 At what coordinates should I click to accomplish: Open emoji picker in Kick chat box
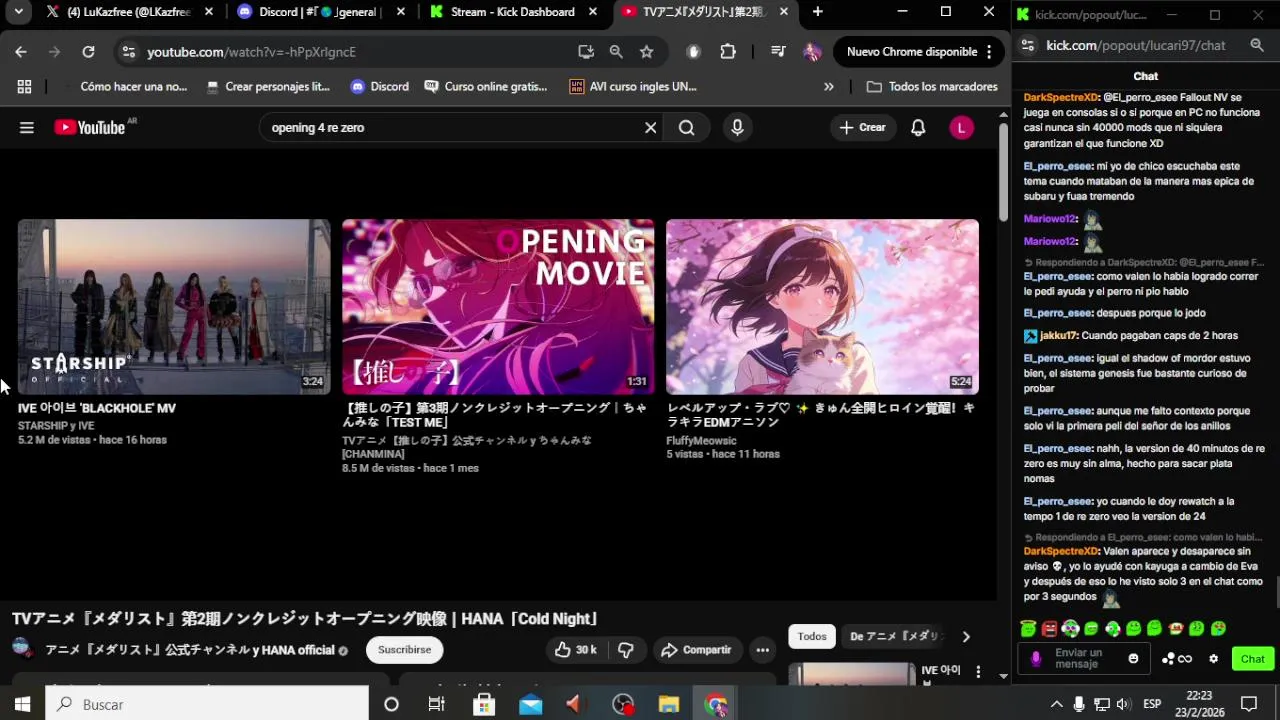click(x=1133, y=658)
